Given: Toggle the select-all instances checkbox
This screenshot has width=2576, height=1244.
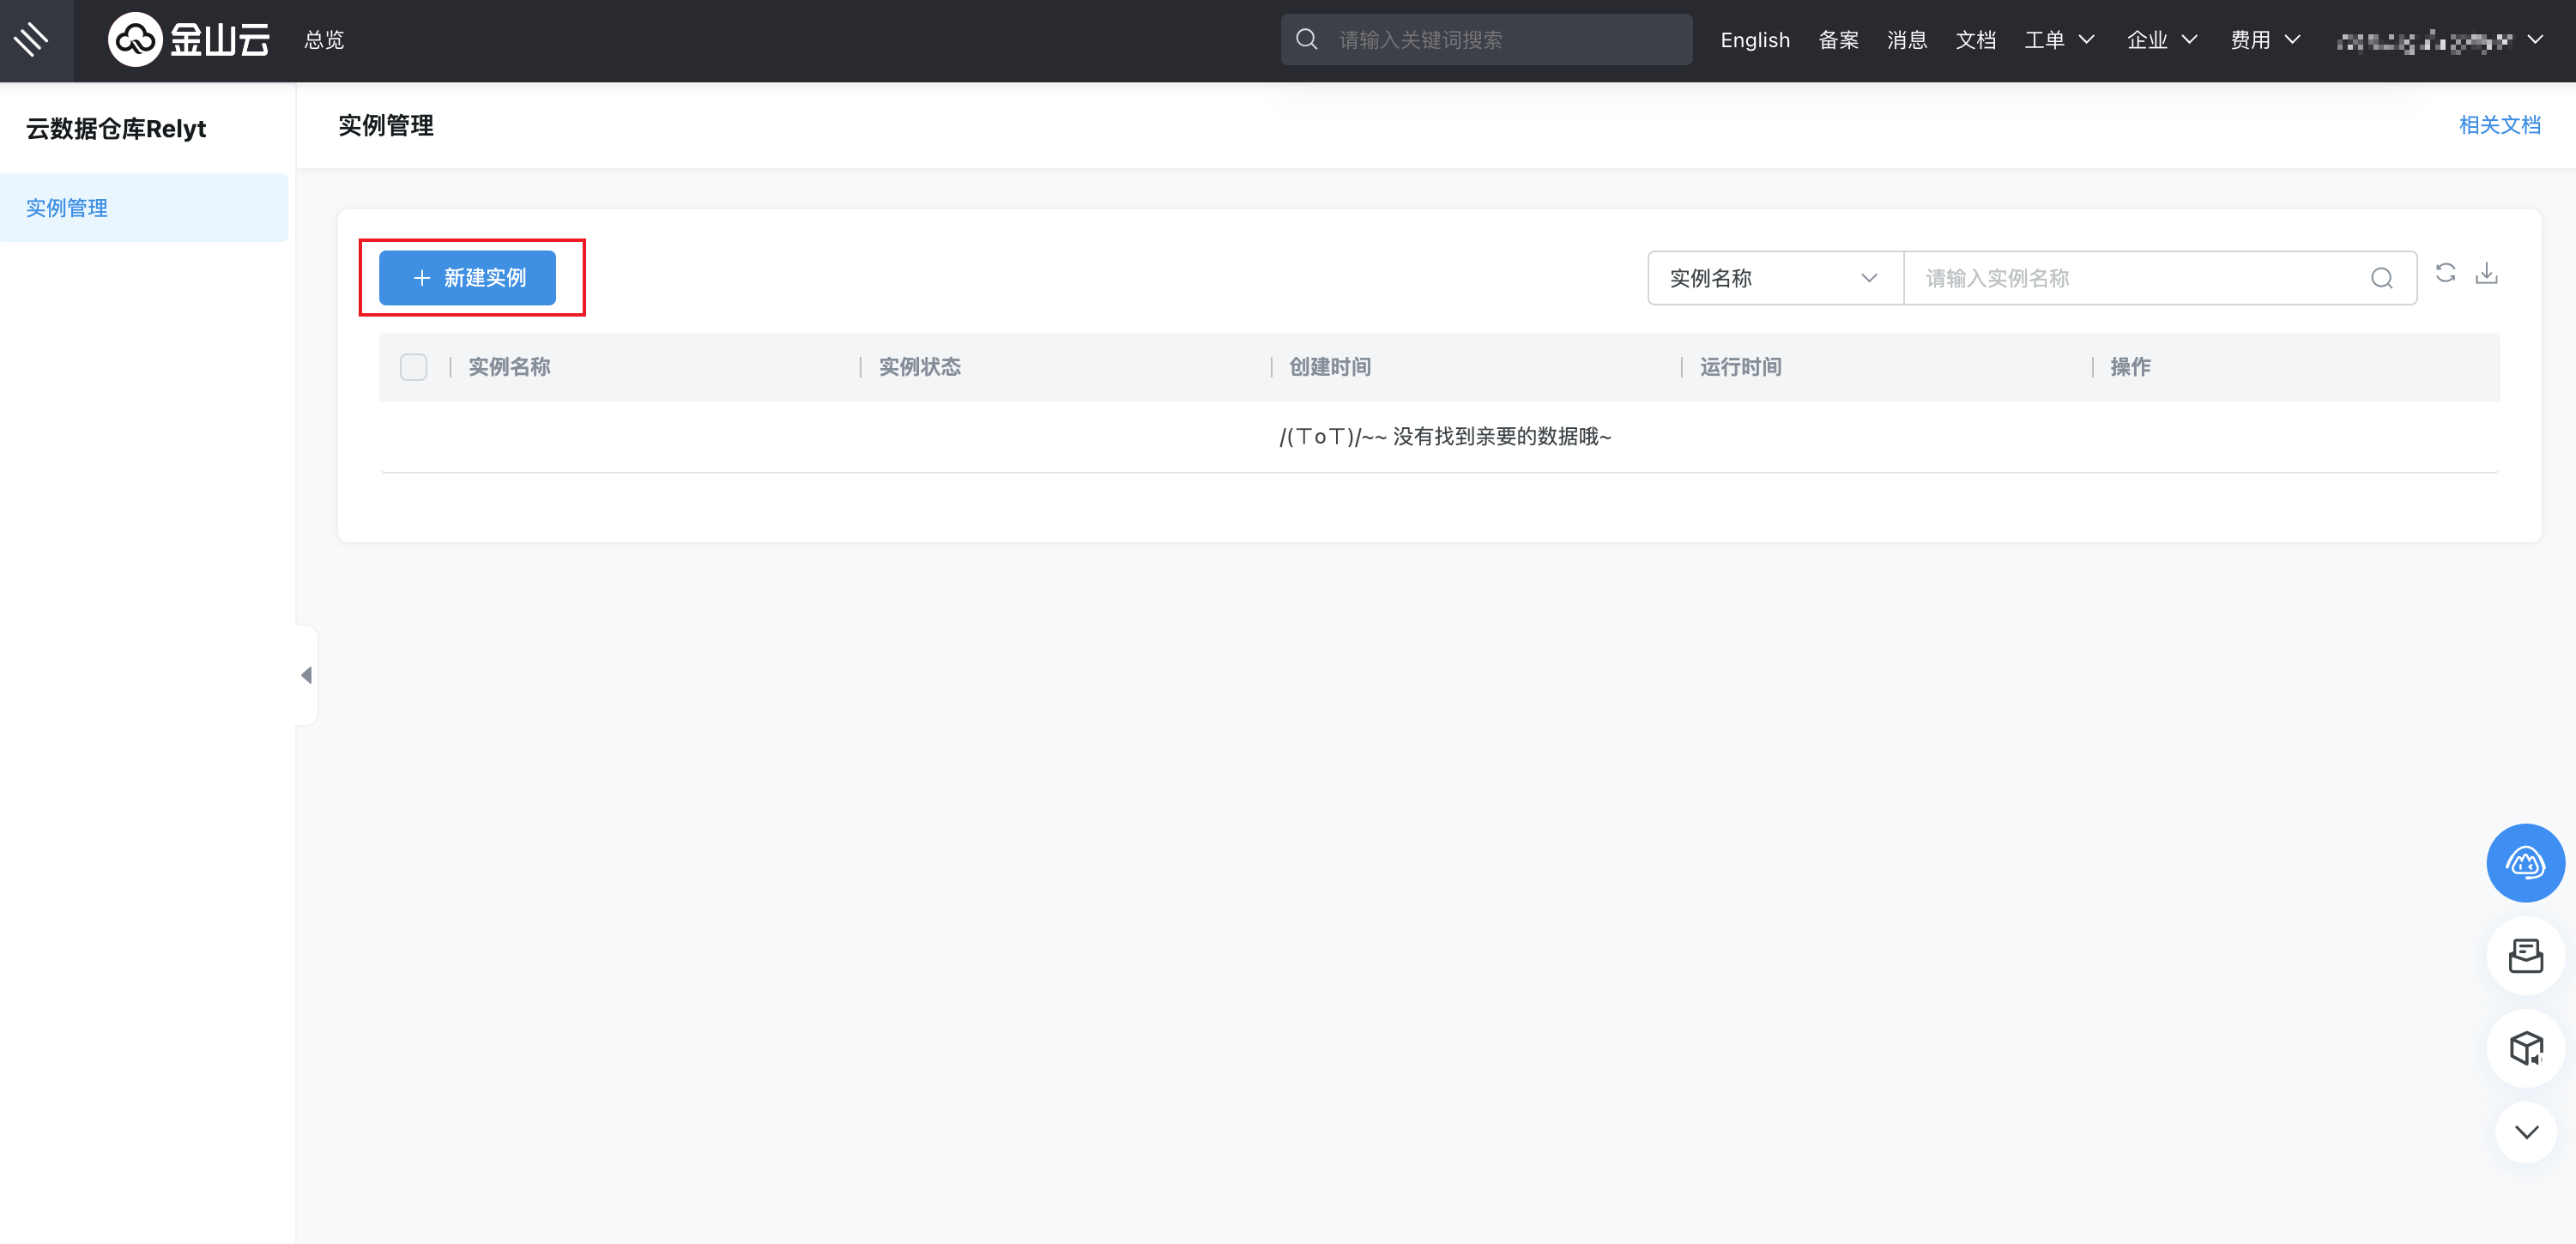Looking at the screenshot, I should [x=413, y=367].
